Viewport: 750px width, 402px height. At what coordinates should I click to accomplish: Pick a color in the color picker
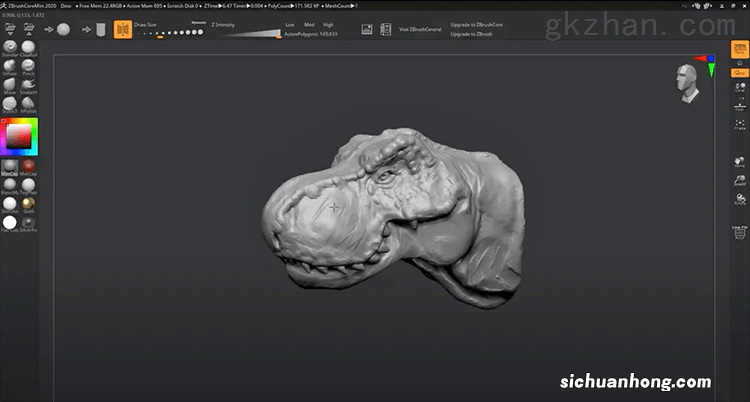point(18,136)
